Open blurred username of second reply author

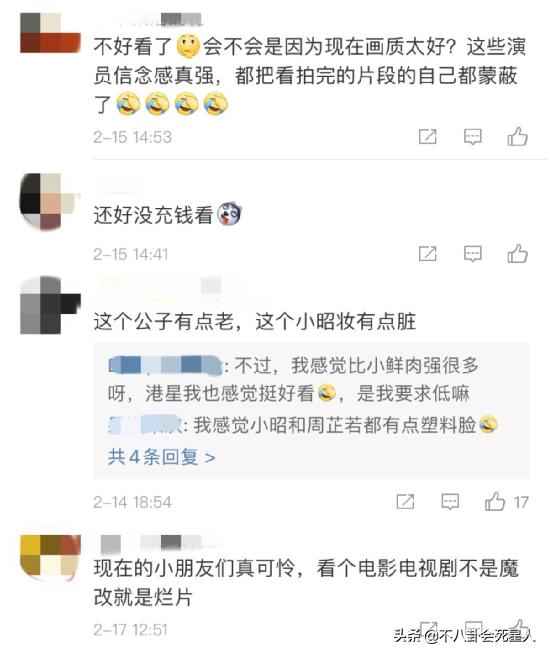[144, 424]
